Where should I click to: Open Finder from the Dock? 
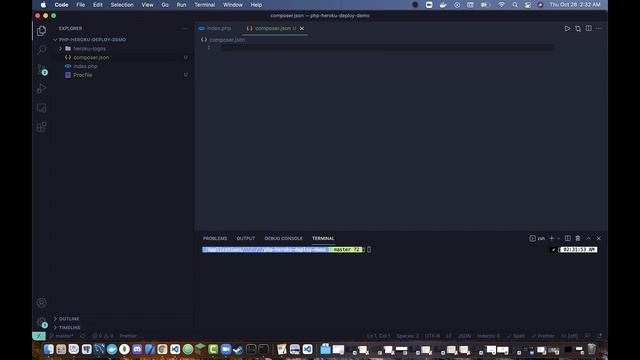coord(49,349)
